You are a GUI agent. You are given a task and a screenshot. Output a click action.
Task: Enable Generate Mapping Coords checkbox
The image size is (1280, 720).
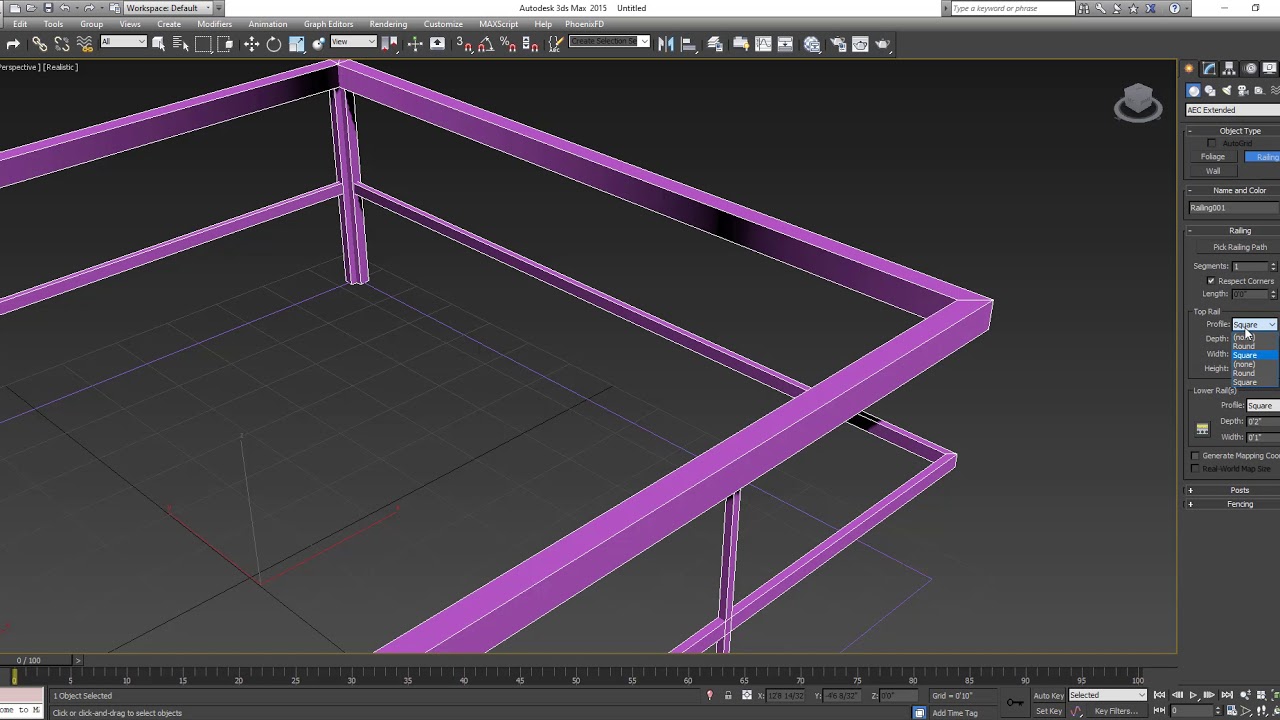click(1195, 456)
